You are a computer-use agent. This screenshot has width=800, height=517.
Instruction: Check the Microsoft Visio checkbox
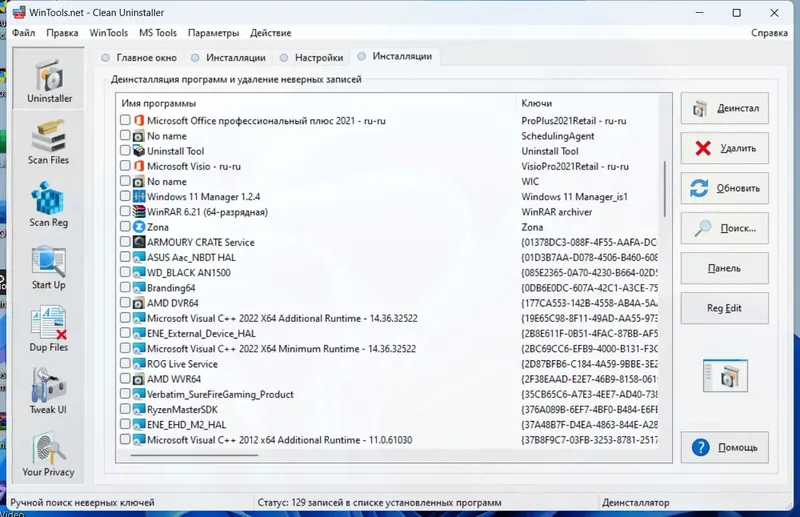tap(125, 166)
